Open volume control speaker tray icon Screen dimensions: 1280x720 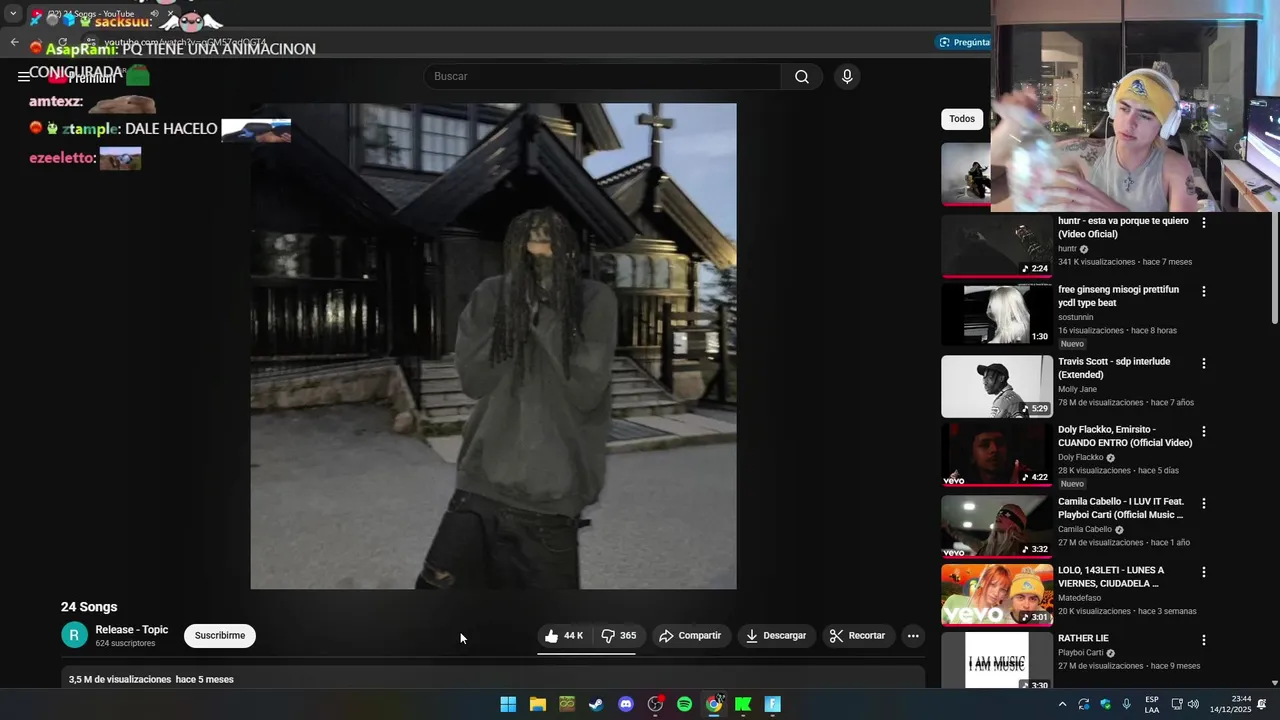click(x=1193, y=704)
